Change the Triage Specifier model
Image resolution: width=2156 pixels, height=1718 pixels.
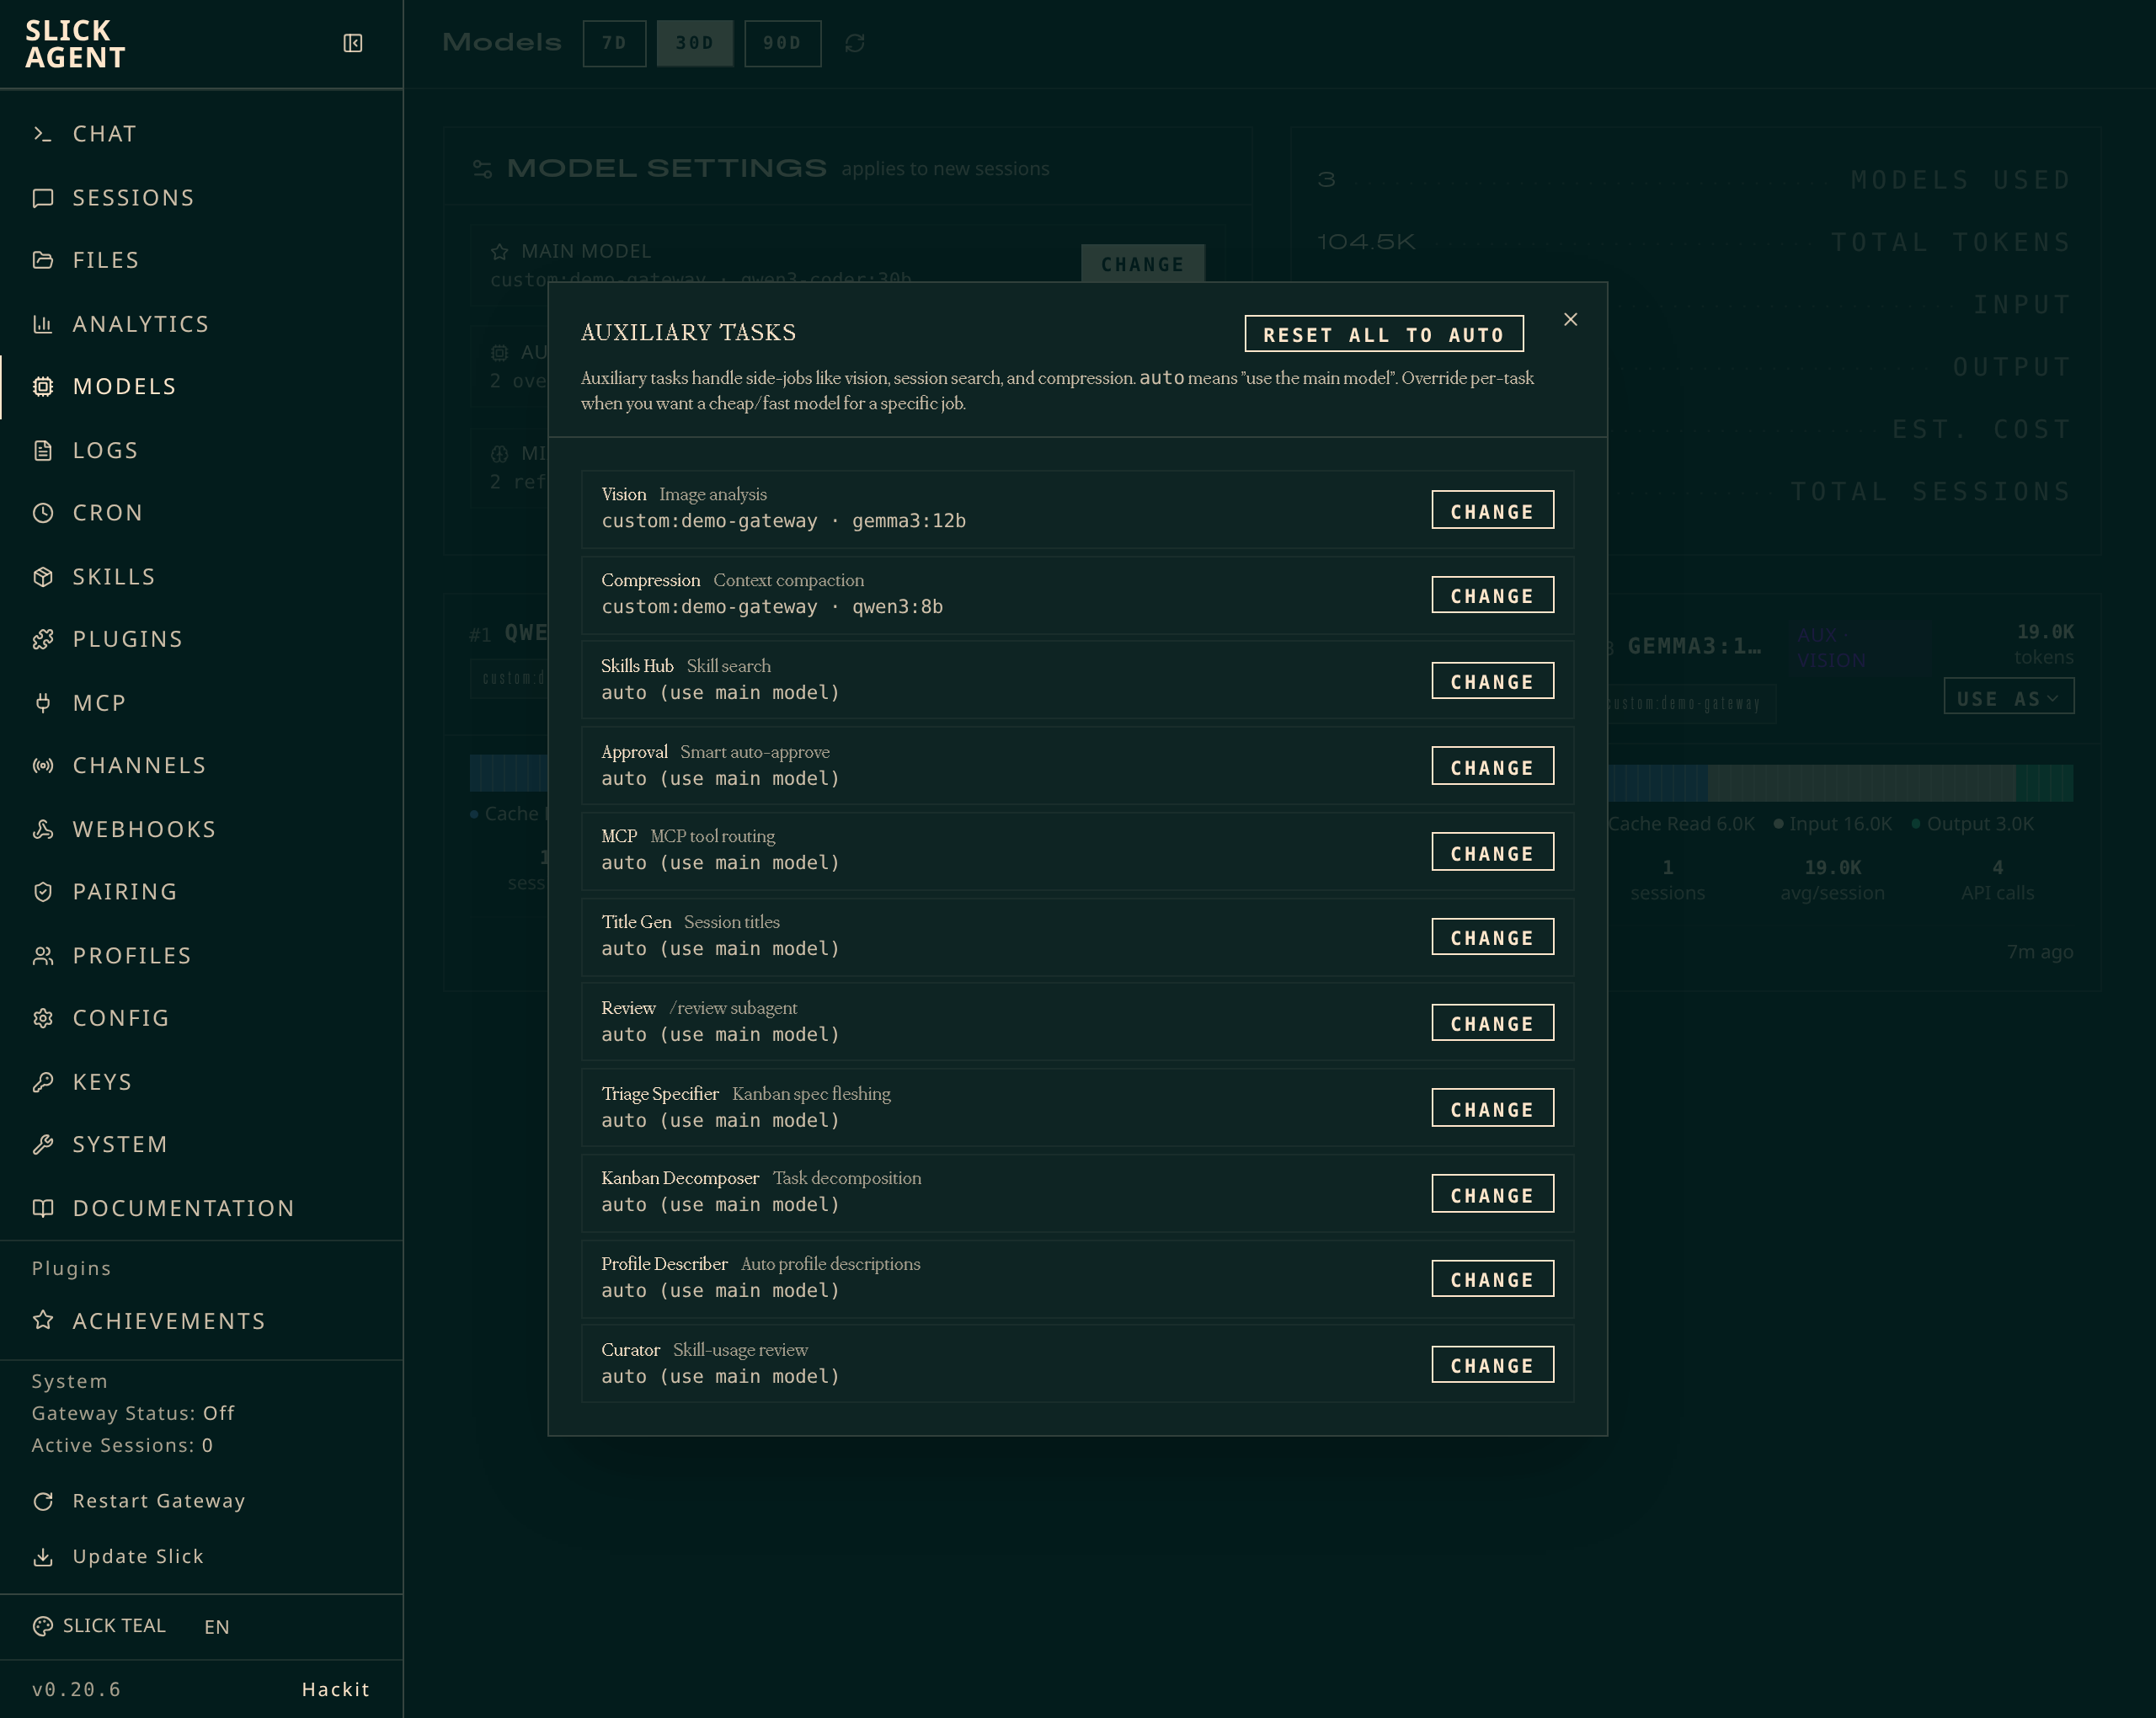(x=1492, y=1108)
